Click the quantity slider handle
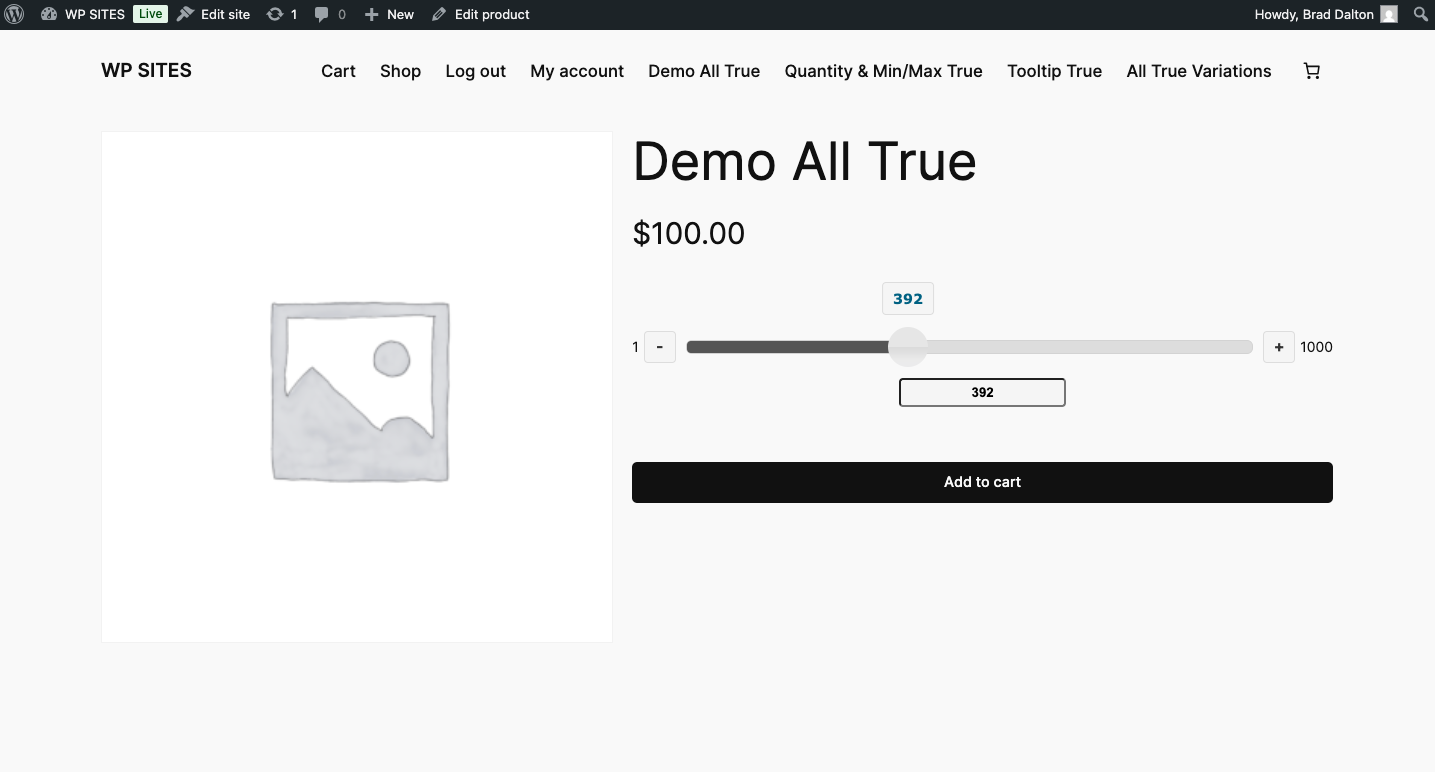 coord(908,347)
